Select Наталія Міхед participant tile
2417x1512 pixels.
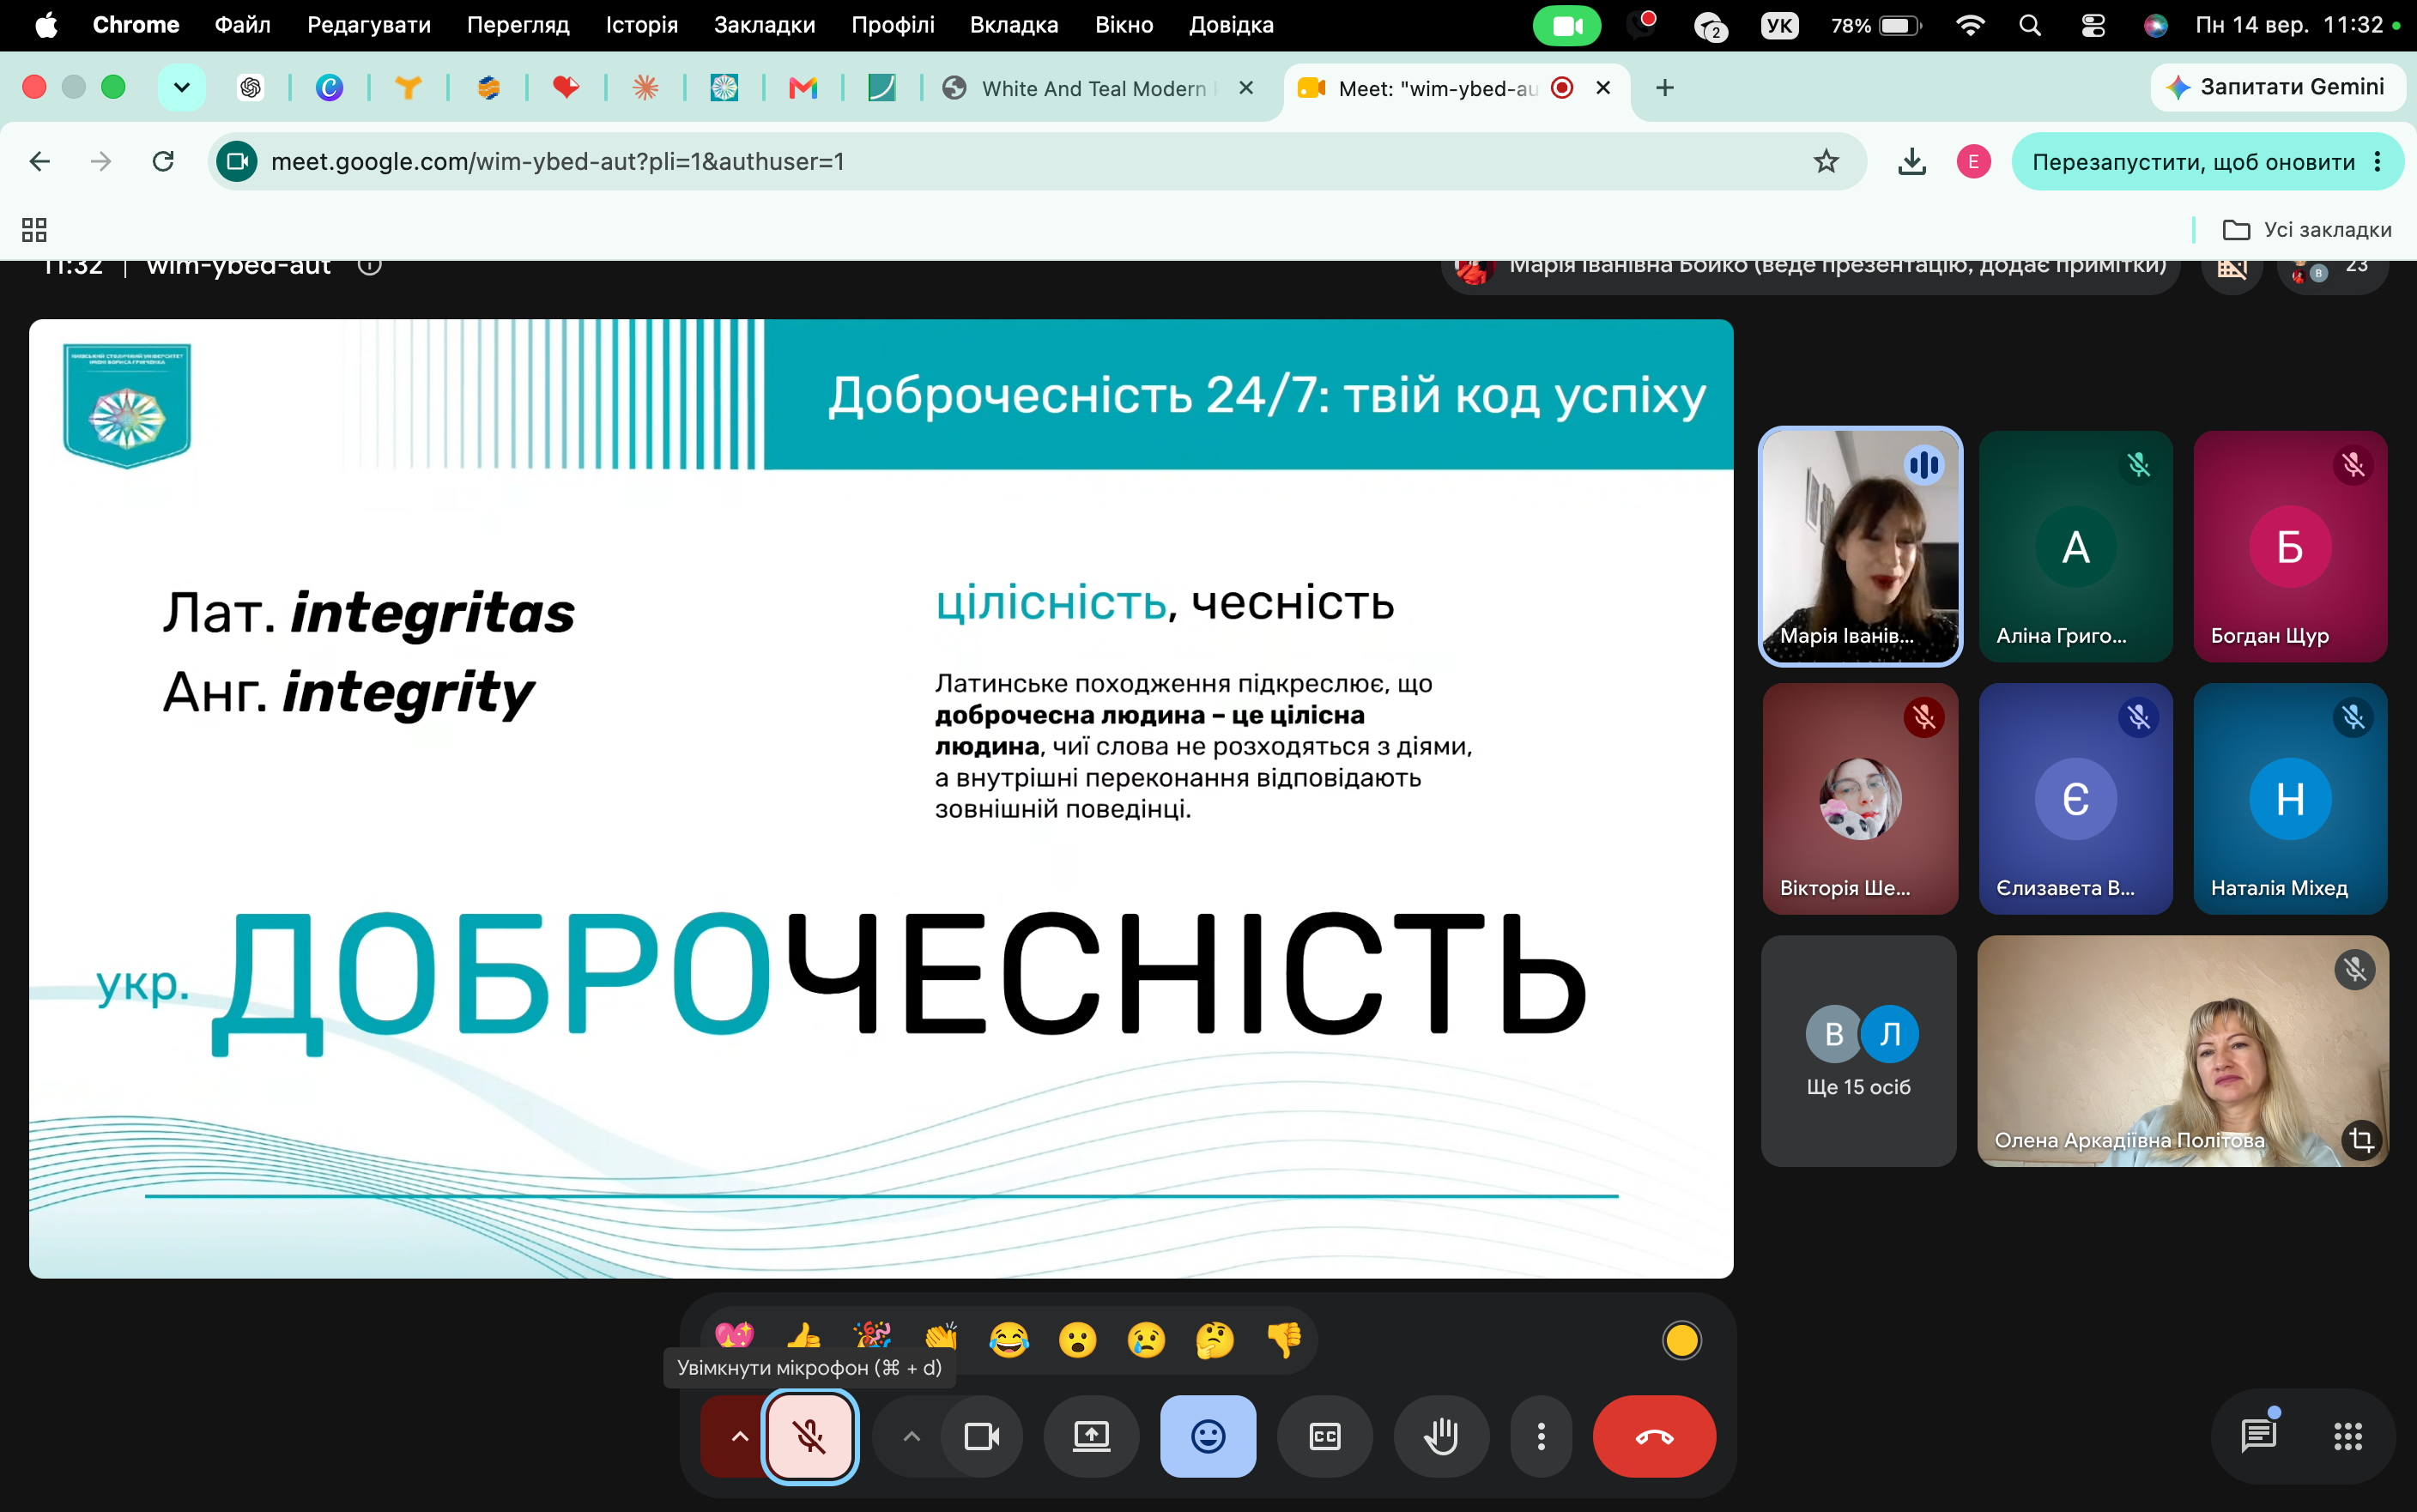pyautogui.click(x=2290, y=798)
